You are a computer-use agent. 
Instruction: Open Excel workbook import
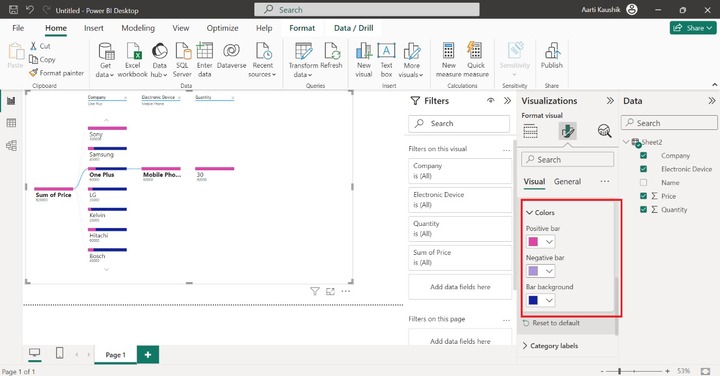pos(133,60)
